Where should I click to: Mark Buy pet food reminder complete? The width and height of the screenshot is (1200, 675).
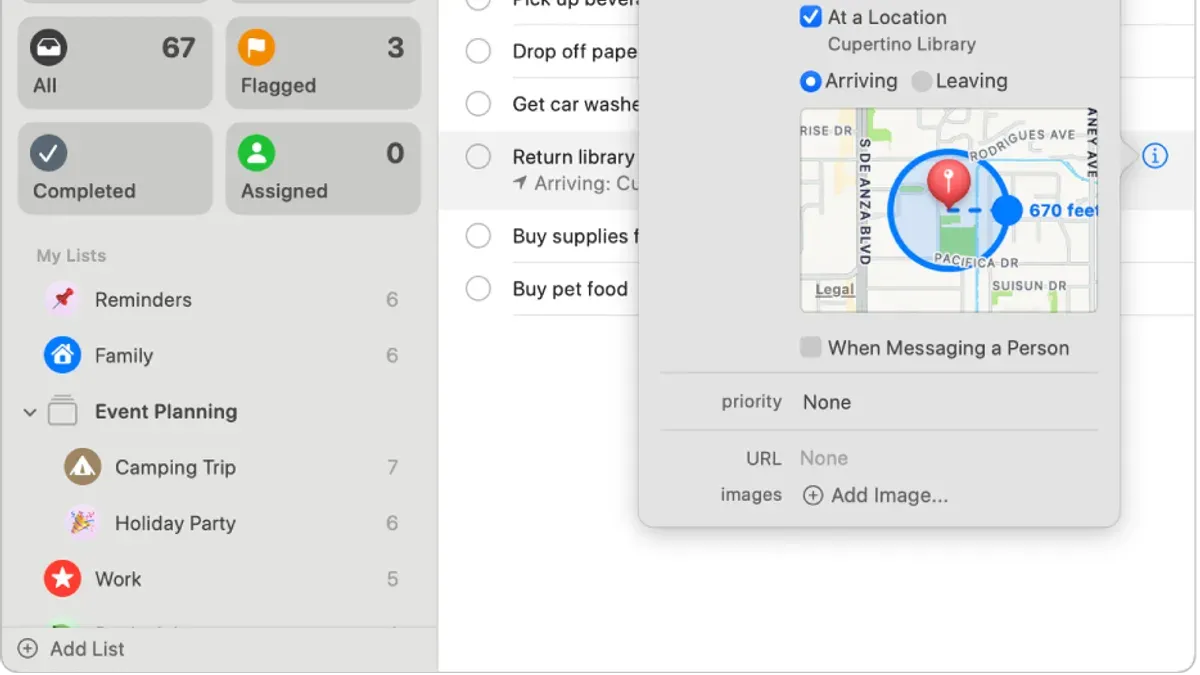click(479, 289)
